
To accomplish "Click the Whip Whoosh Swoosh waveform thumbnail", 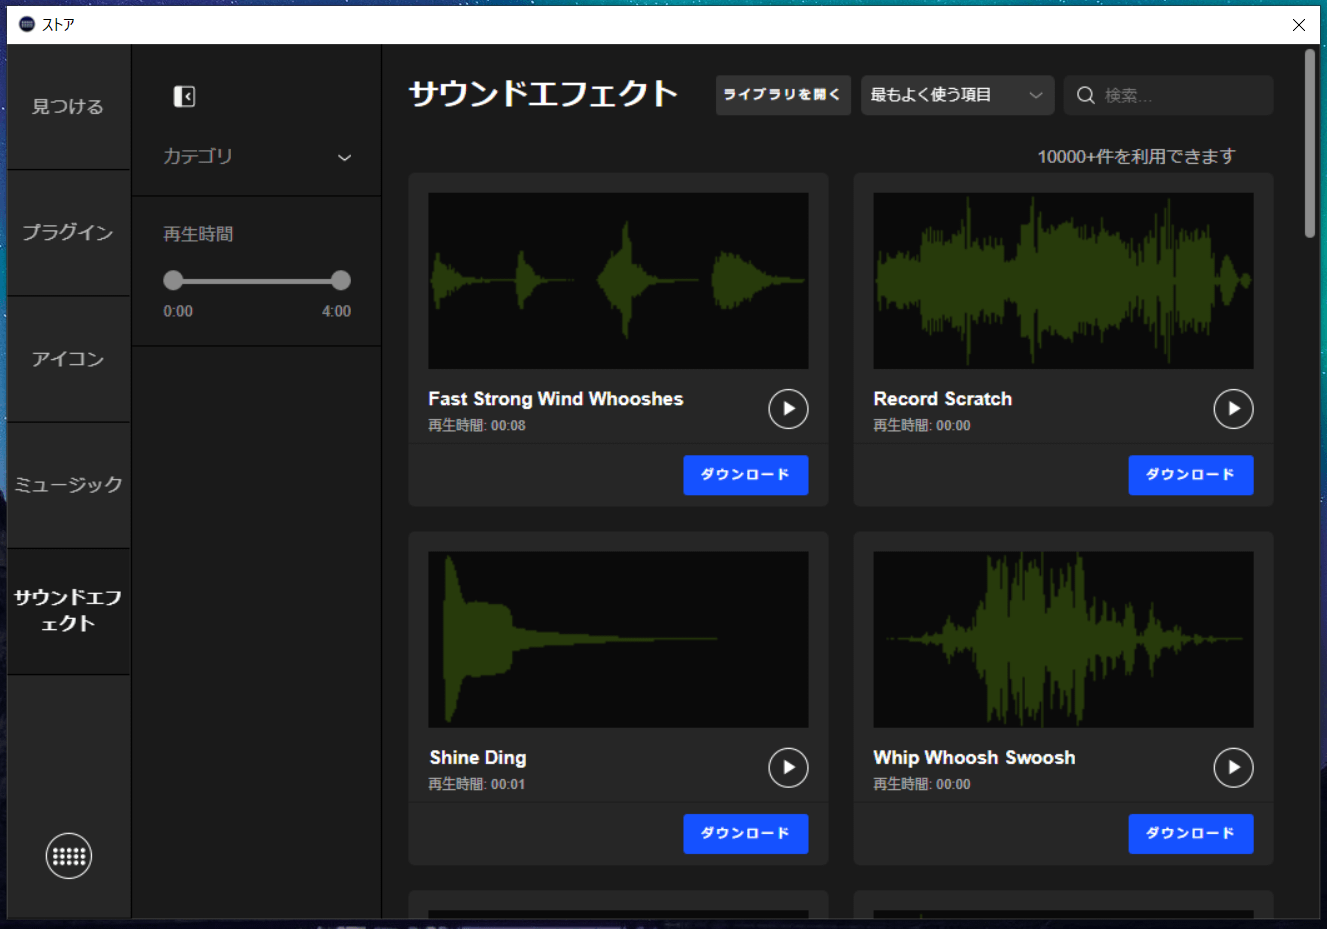I will [1063, 640].
